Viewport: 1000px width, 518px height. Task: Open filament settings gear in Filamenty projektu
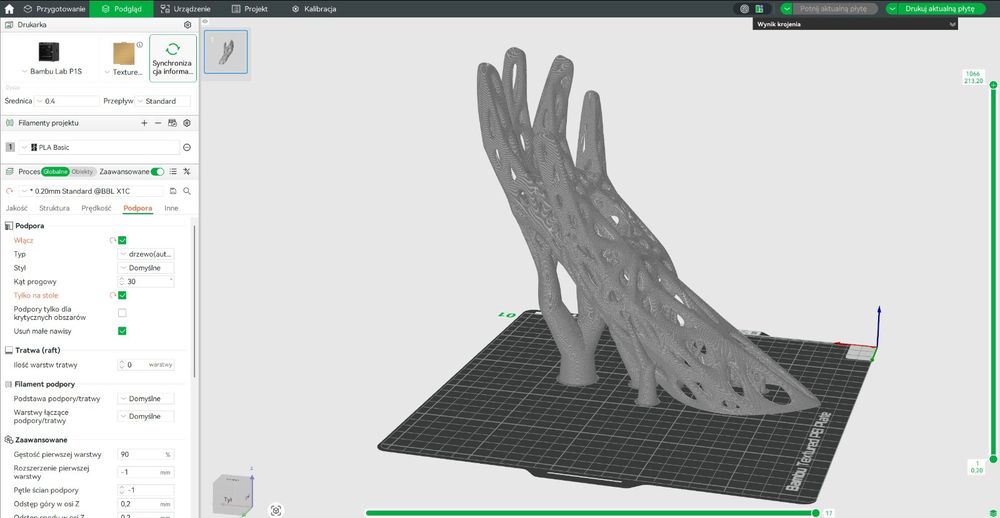tap(187, 123)
